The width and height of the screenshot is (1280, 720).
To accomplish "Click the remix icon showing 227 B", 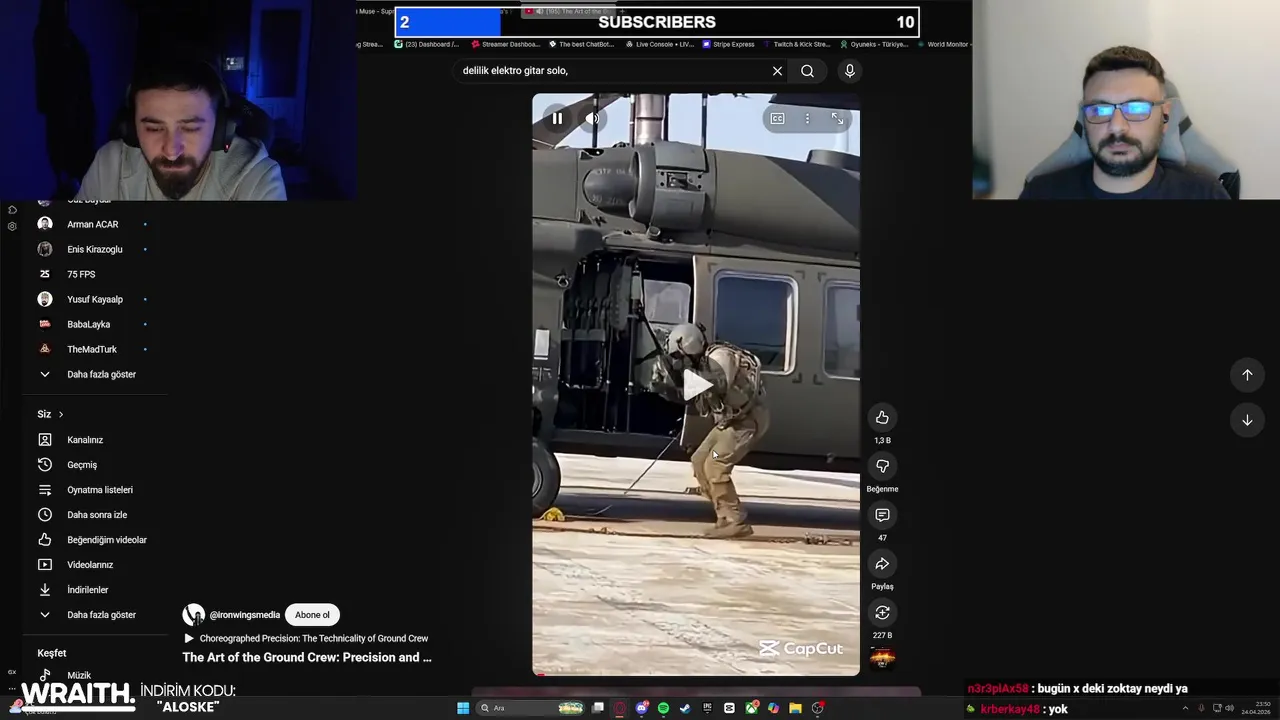I will point(882,612).
